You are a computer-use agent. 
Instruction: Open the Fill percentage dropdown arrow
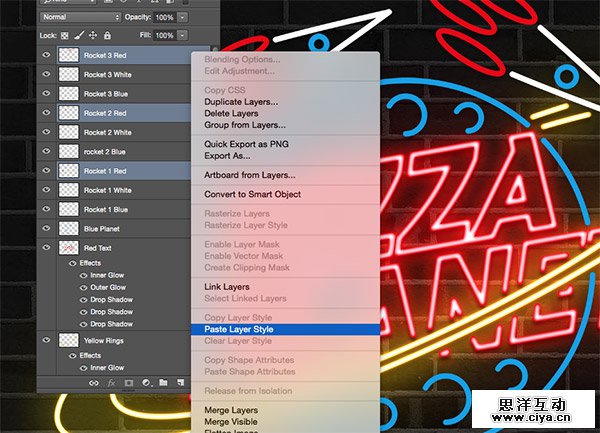[x=182, y=35]
